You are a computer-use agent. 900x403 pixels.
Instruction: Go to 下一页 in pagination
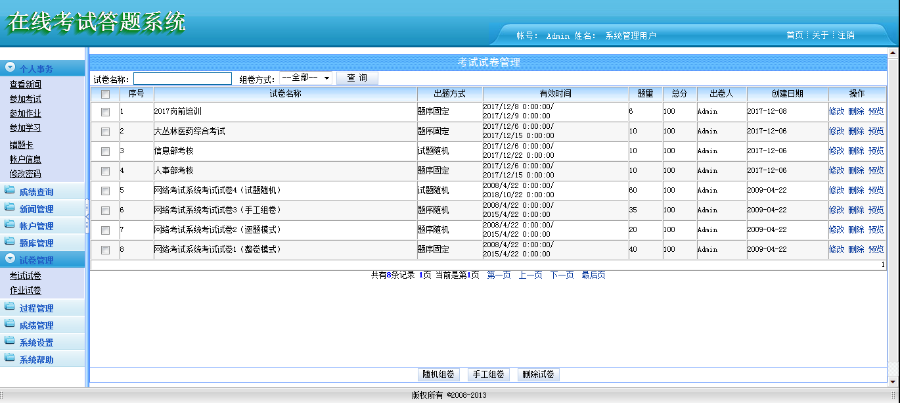[x=562, y=276]
